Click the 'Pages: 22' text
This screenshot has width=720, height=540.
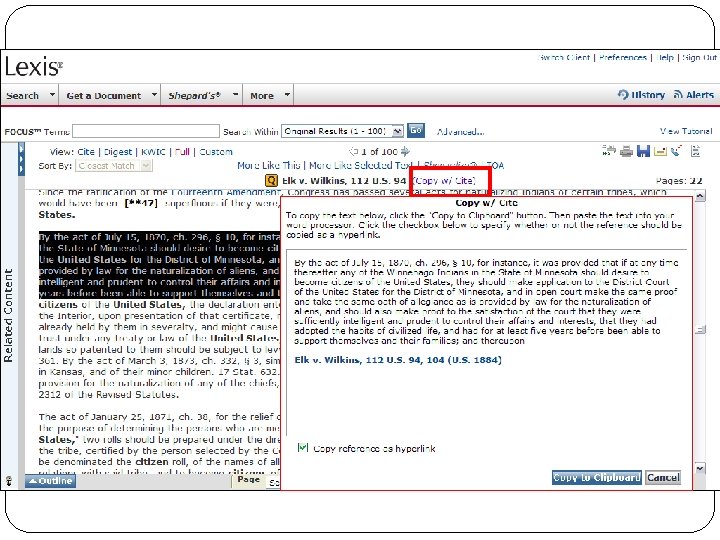coord(679,181)
